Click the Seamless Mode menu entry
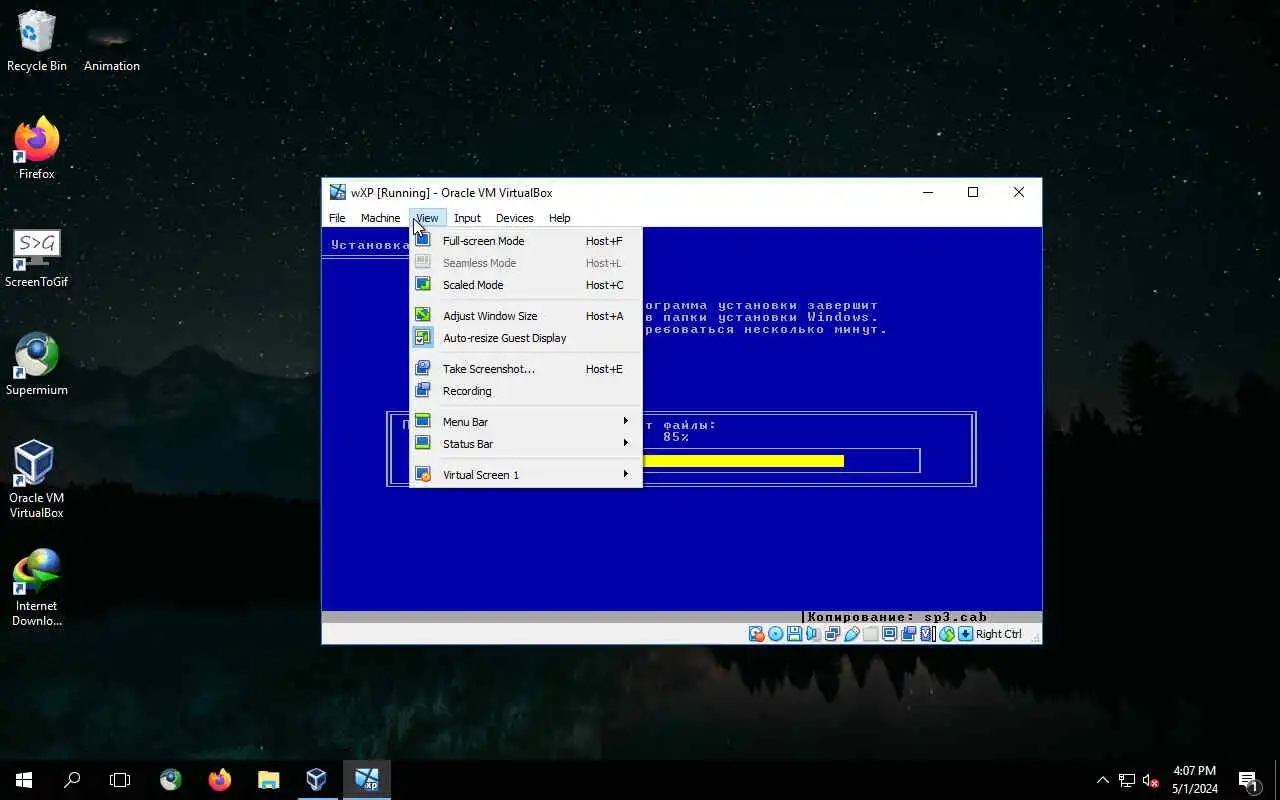The height and width of the screenshot is (800, 1280). [525, 263]
